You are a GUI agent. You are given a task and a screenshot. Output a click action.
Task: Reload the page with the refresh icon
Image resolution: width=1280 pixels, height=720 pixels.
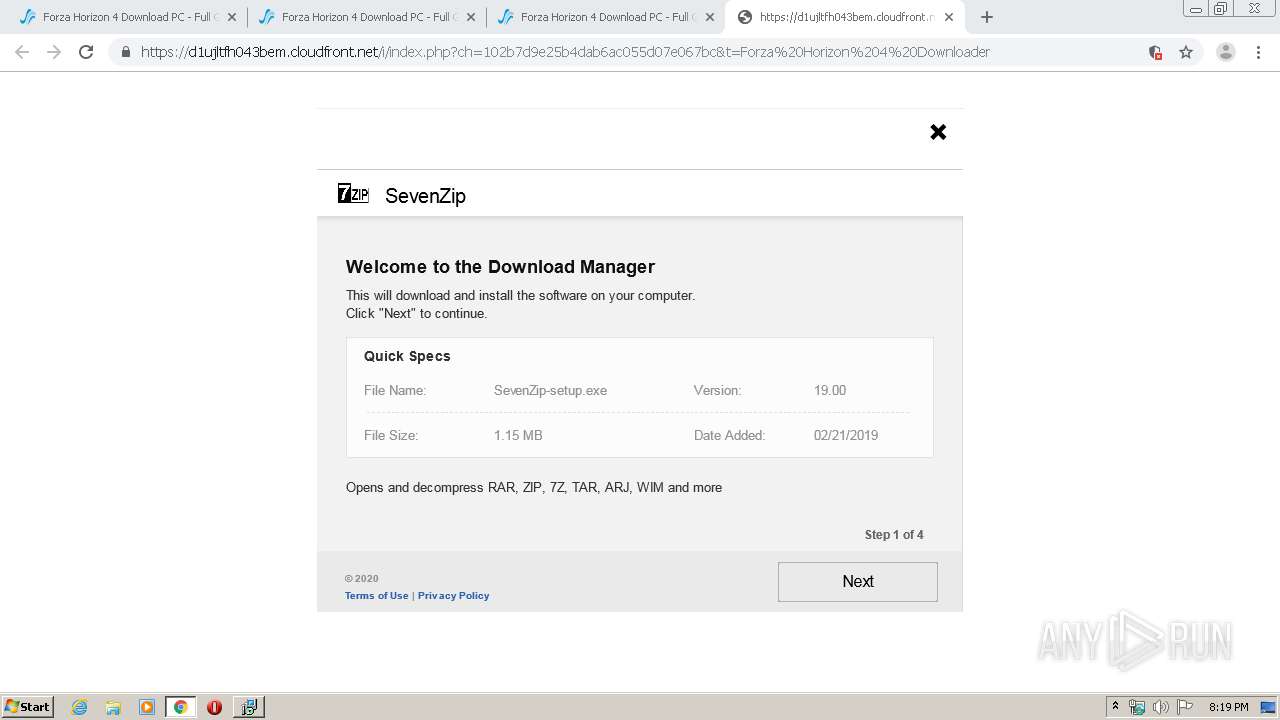point(86,52)
